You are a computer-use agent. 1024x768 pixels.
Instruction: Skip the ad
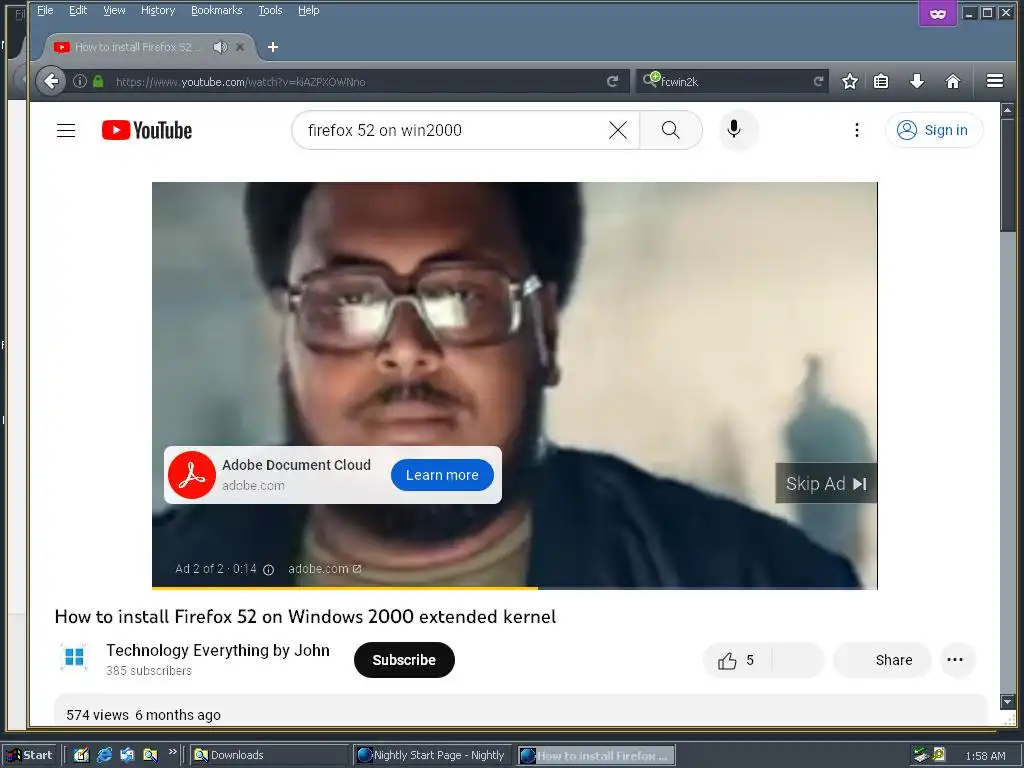pyautogui.click(x=826, y=483)
